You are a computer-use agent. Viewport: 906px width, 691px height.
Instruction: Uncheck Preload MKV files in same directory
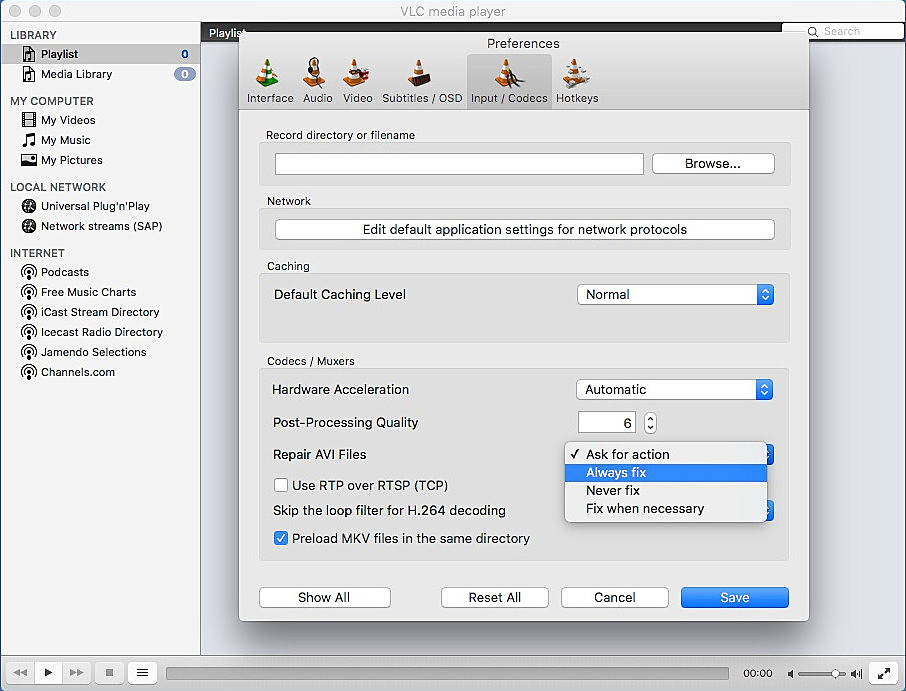pyautogui.click(x=281, y=538)
